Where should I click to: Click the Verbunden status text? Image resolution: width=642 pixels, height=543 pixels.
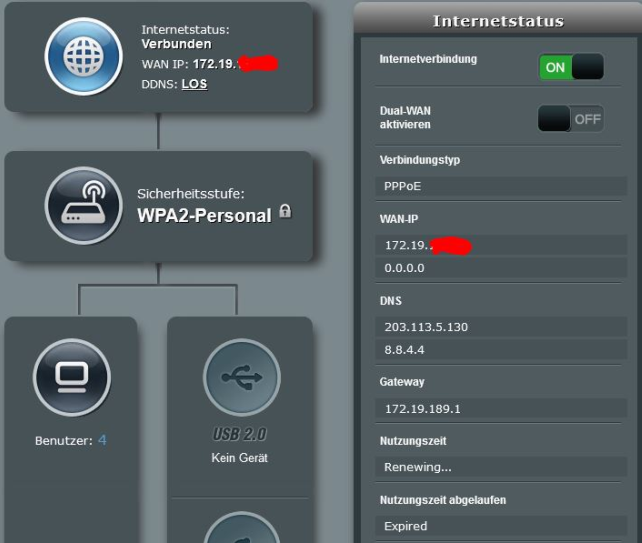(176, 44)
